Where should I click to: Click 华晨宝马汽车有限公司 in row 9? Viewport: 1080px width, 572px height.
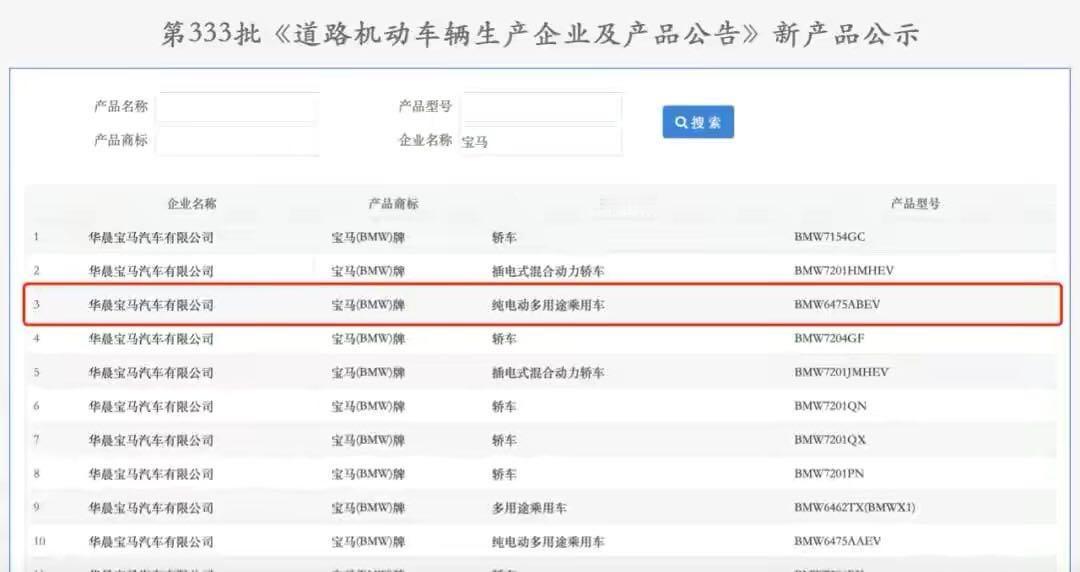tap(151, 508)
